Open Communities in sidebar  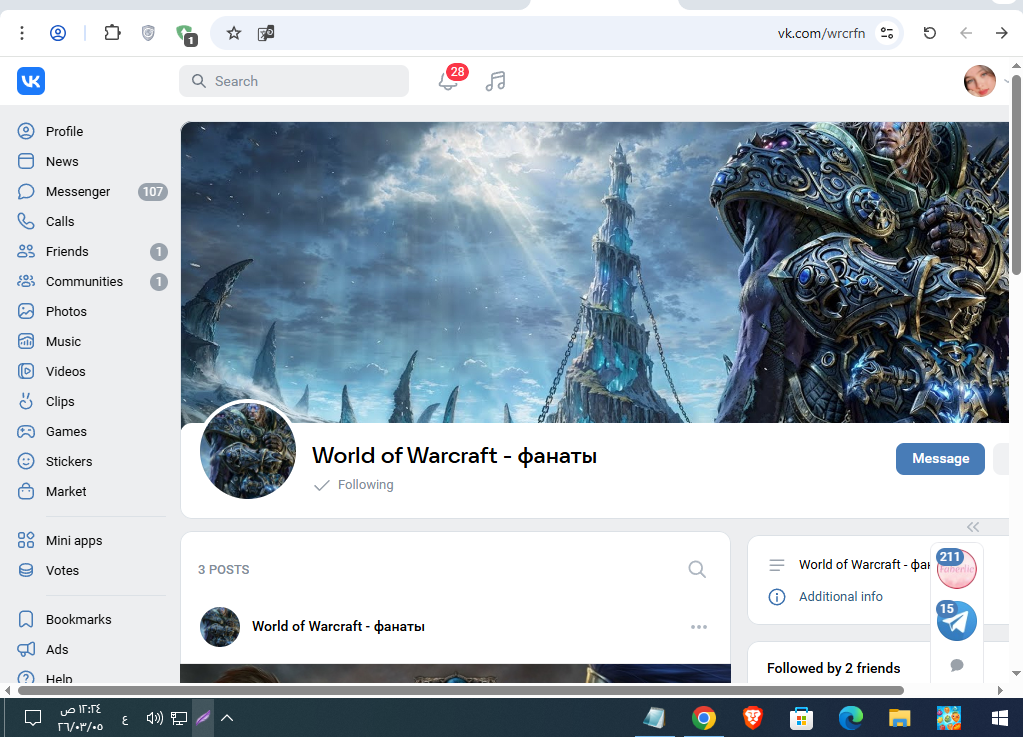(x=91, y=281)
